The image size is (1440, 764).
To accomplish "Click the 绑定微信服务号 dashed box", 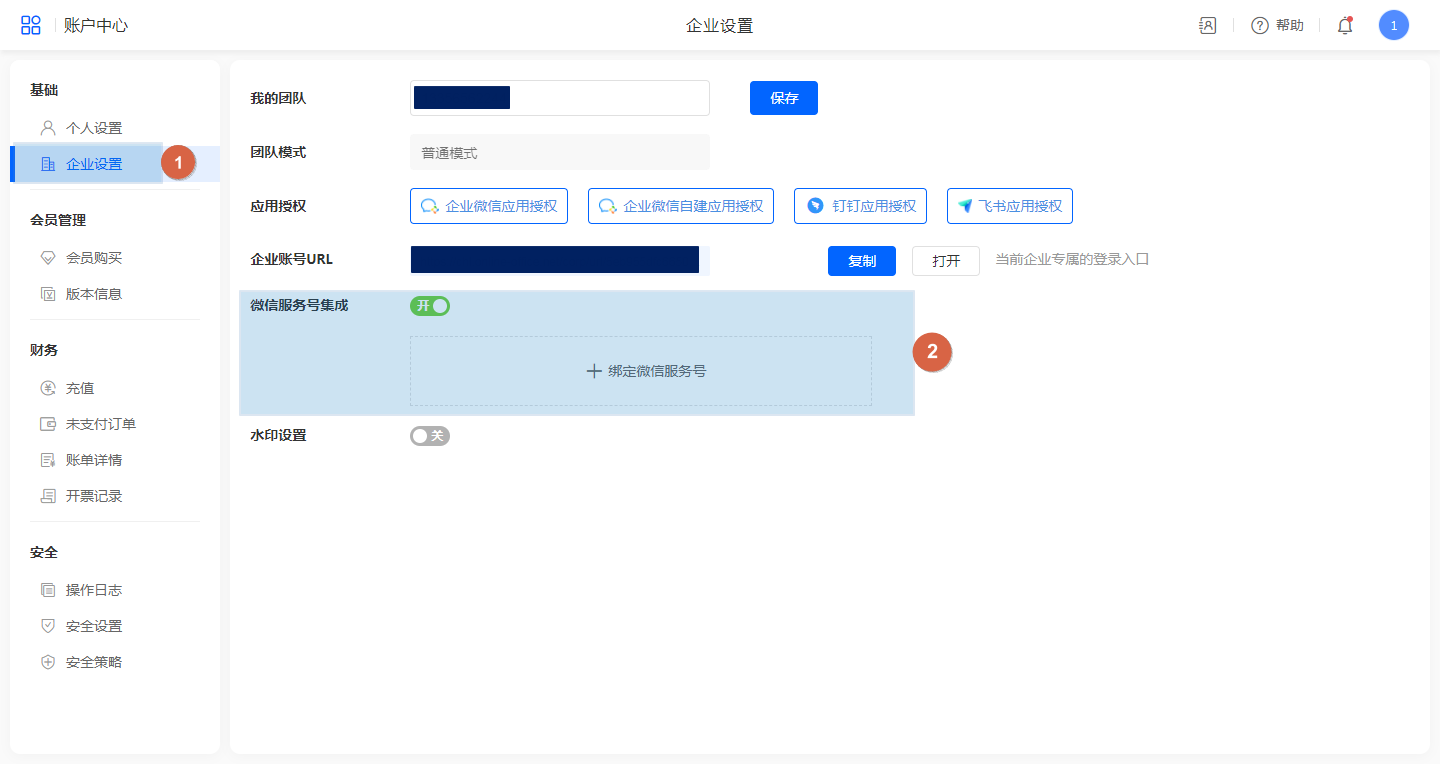I will (640, 371).
